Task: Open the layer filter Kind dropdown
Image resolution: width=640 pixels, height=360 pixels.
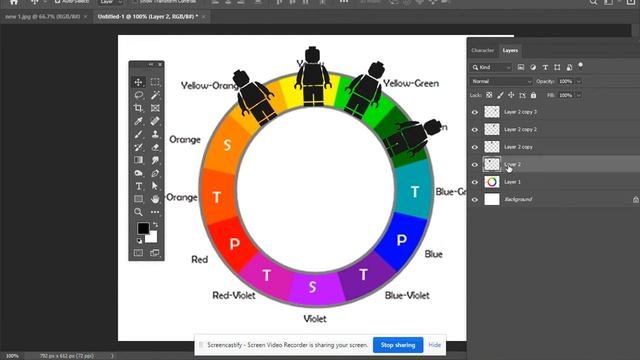Action: 491,67
